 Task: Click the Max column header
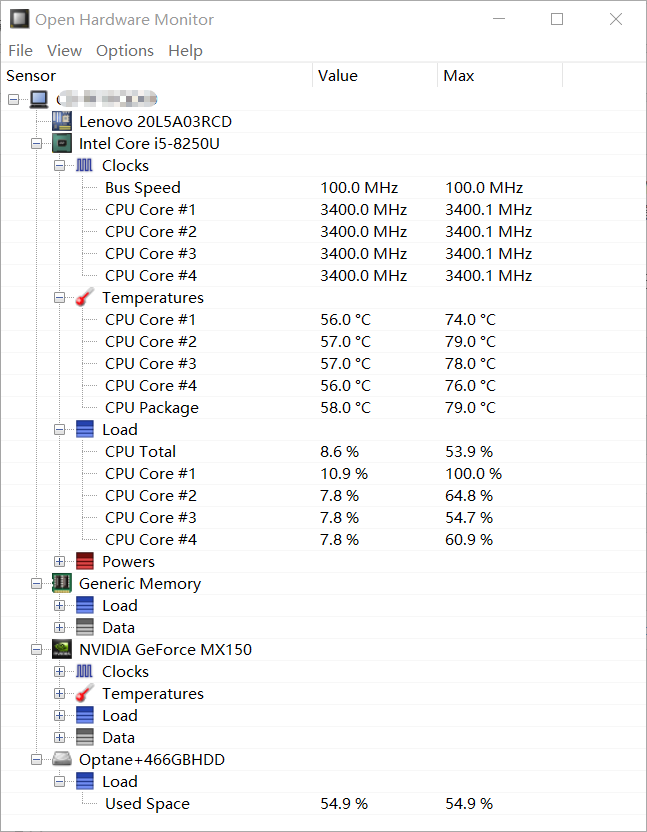click(459, 75)
